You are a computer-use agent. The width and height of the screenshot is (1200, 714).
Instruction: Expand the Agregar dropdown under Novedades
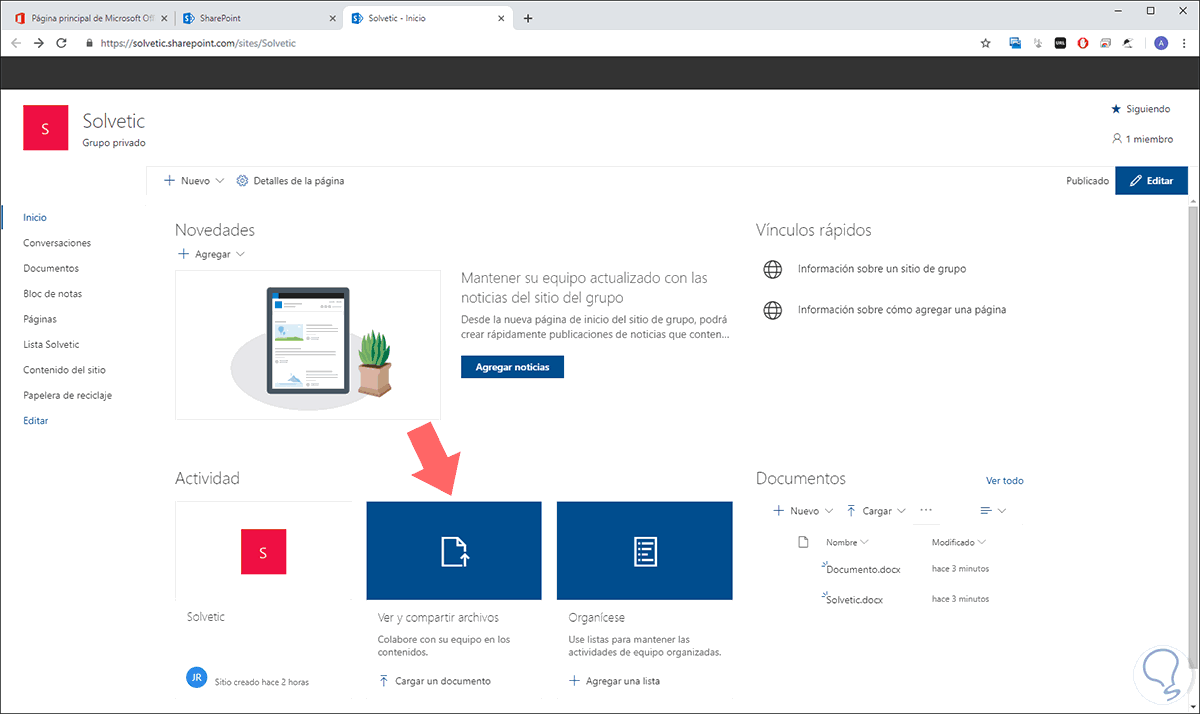pyautogui.click(x=240, y=254)
